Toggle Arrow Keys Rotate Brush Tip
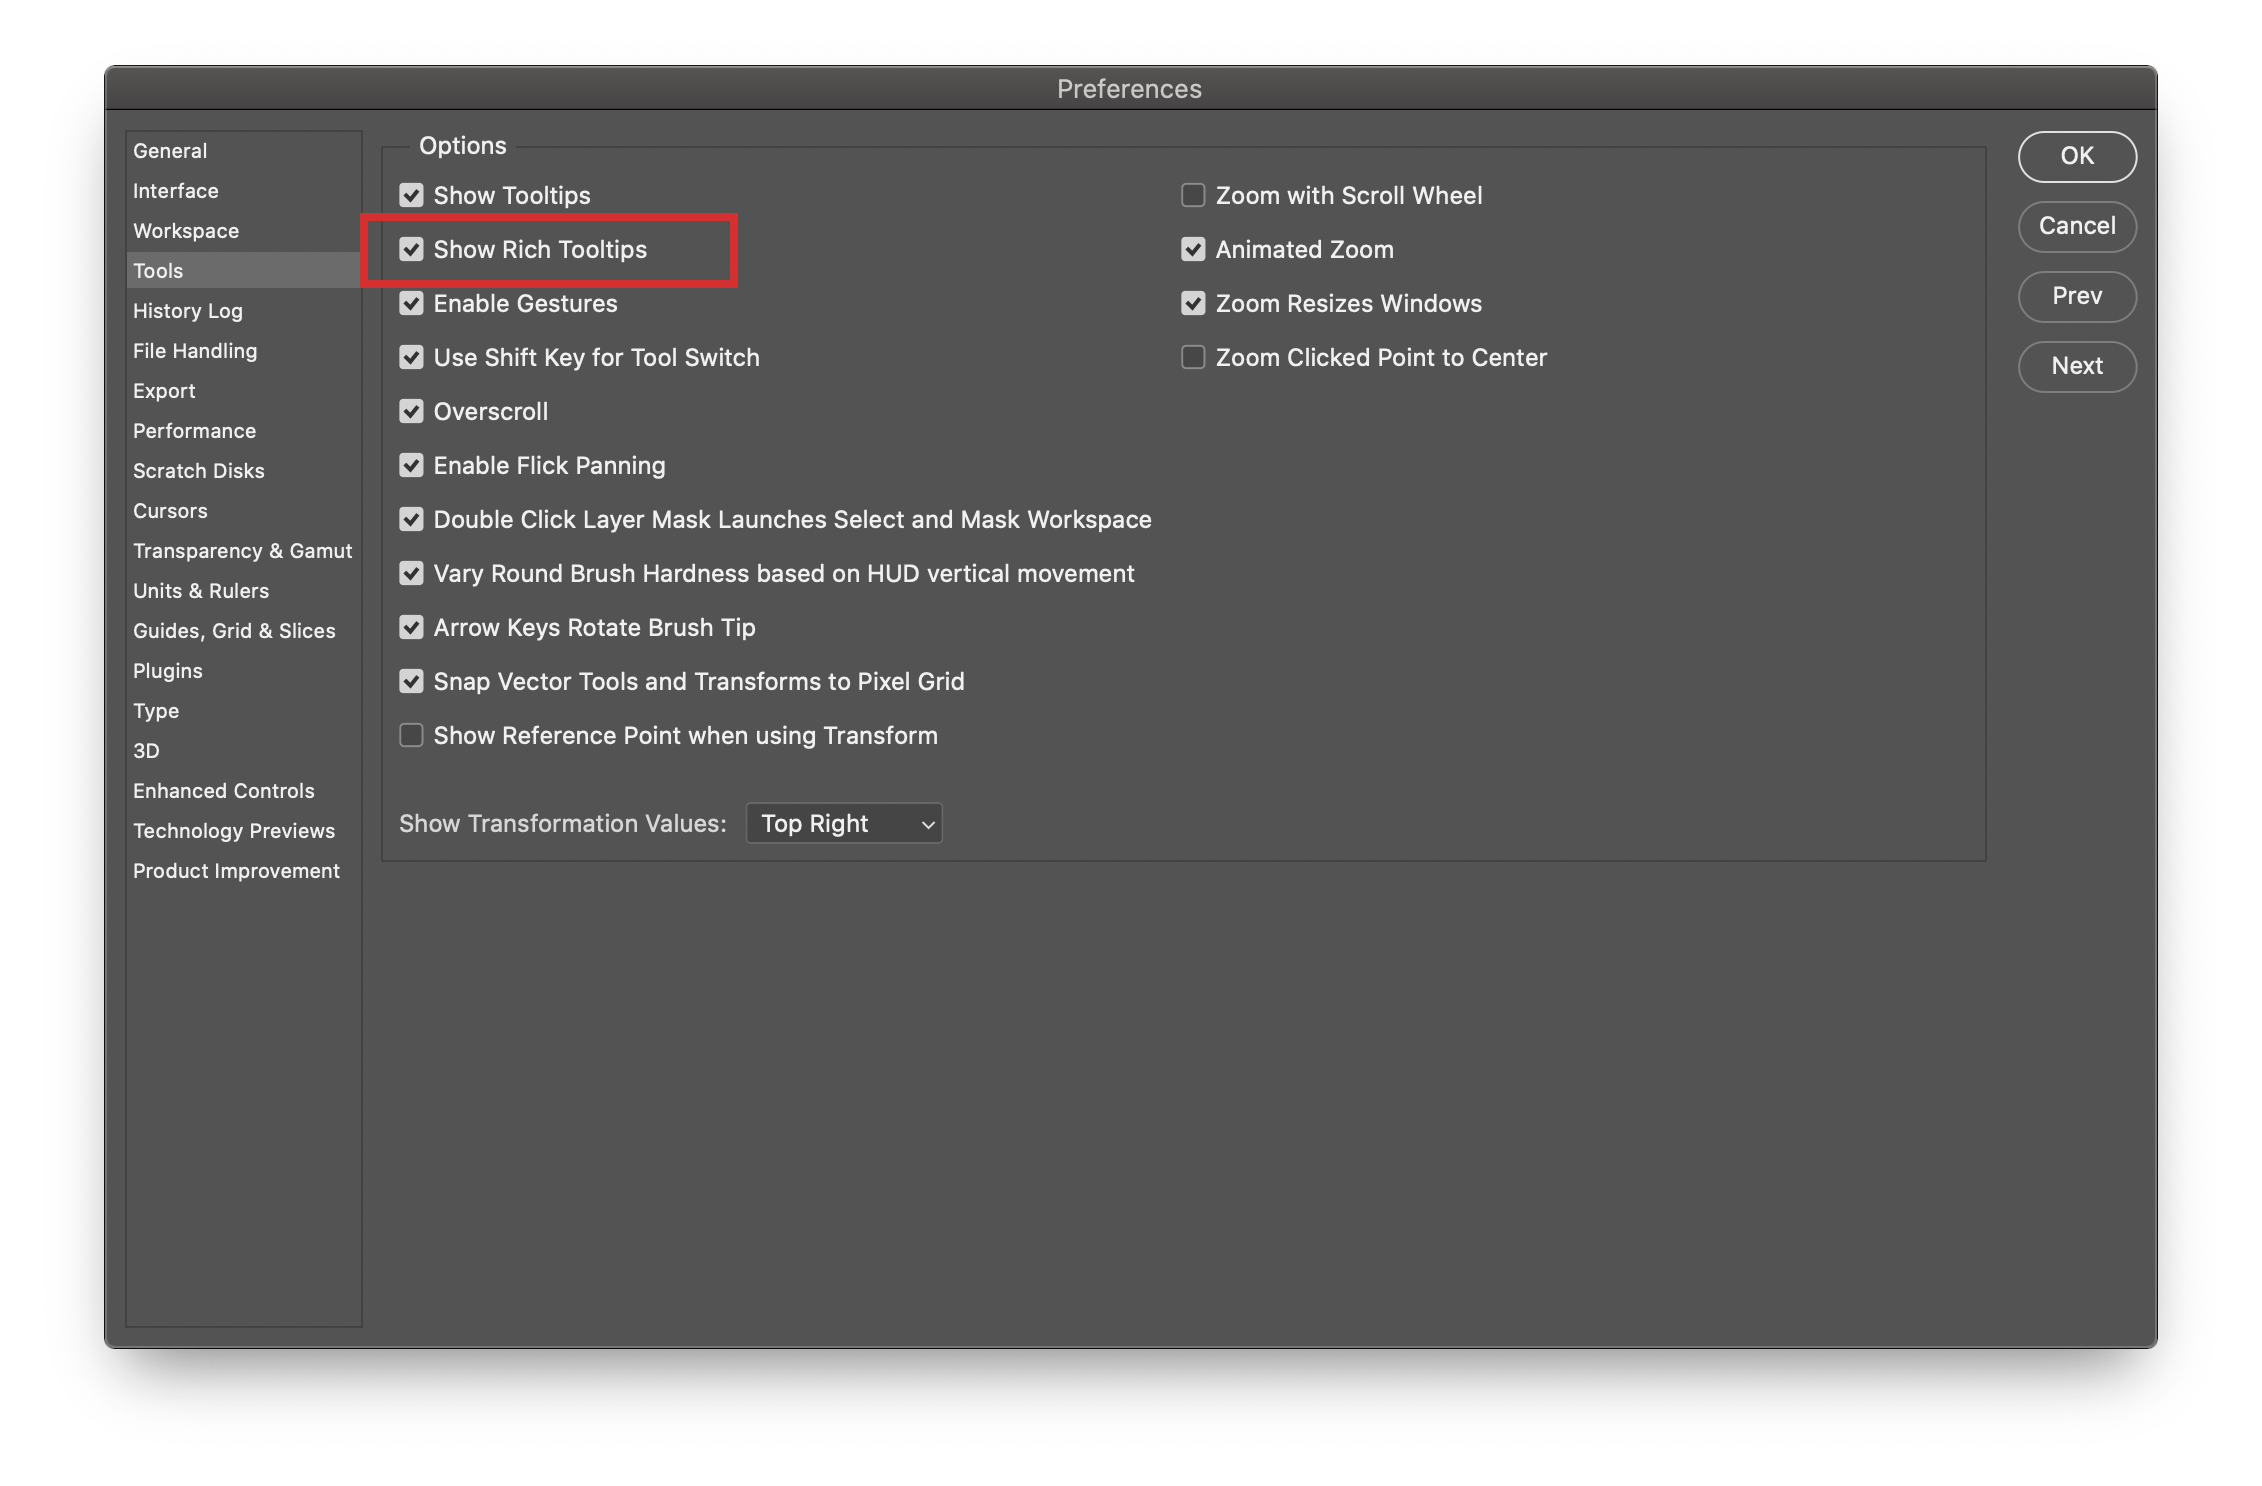Viewport: 2262px width, 1486px height. coord(411,627)
